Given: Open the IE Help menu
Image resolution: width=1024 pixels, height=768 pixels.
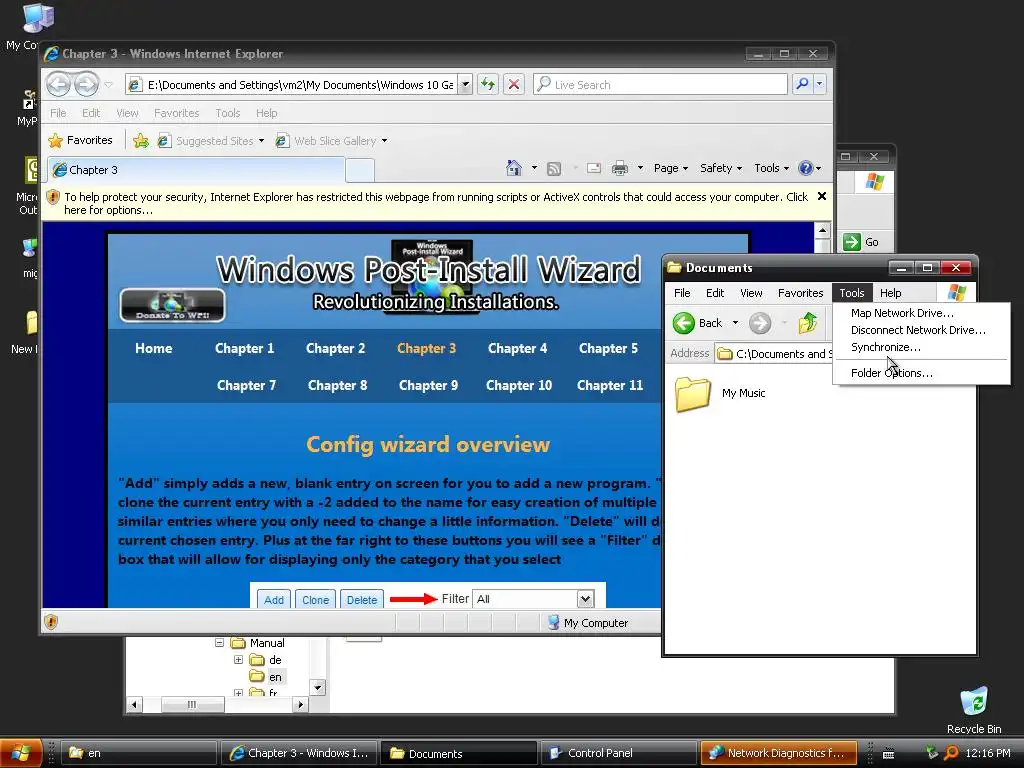Looking at the screenshot, I should click(266, 113).
